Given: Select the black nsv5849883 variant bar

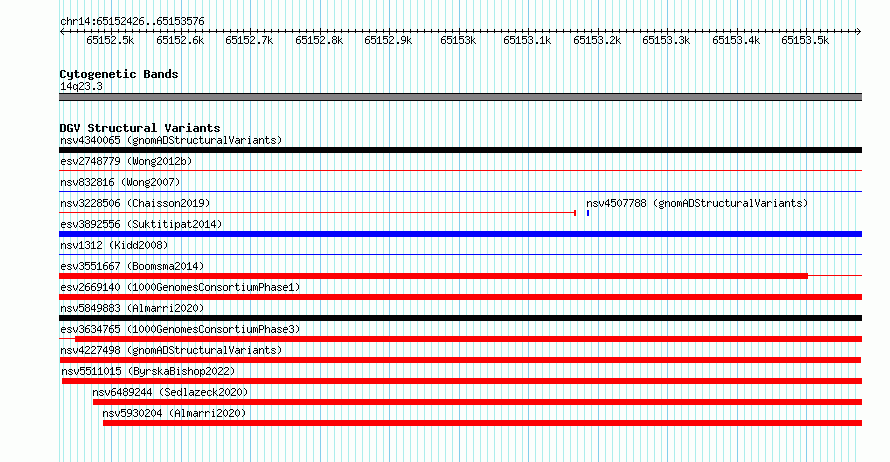Looking at the screenshot, I should pyautogui.click(x=460, y=318).
